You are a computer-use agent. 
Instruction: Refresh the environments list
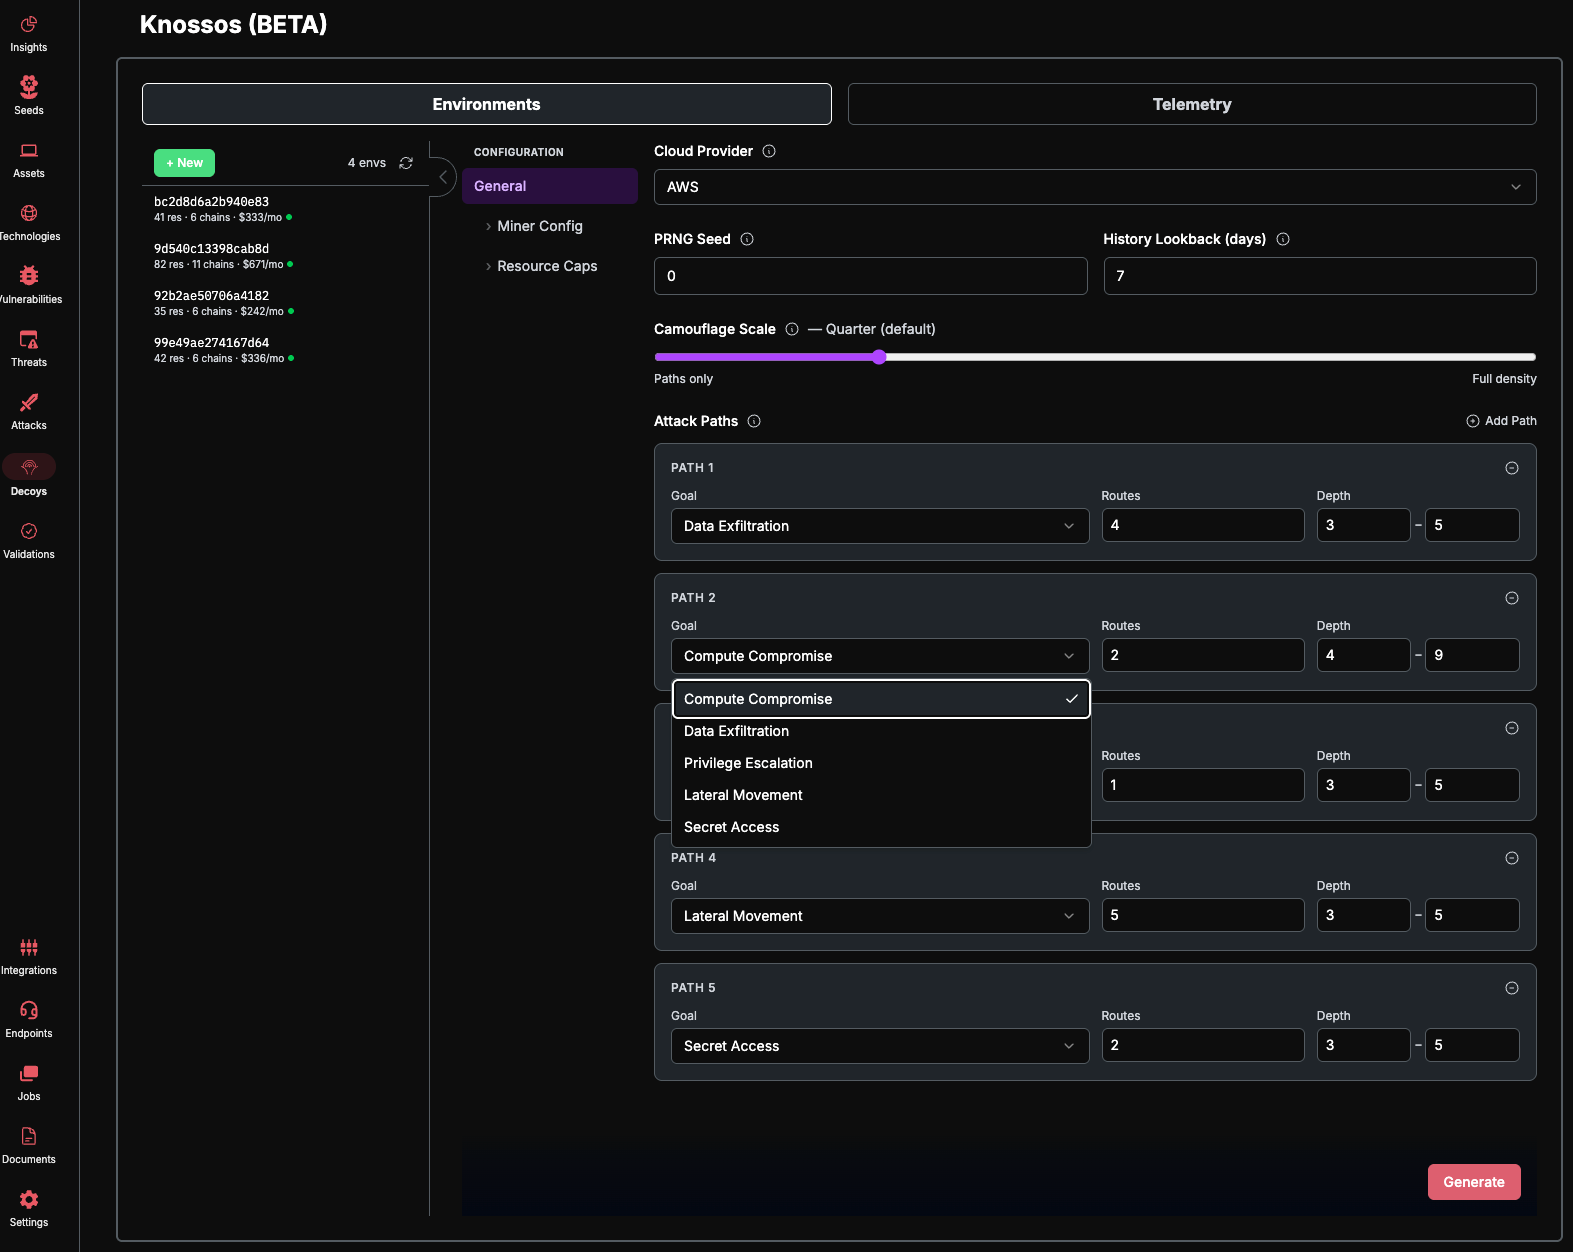click(x=406, y=163)
